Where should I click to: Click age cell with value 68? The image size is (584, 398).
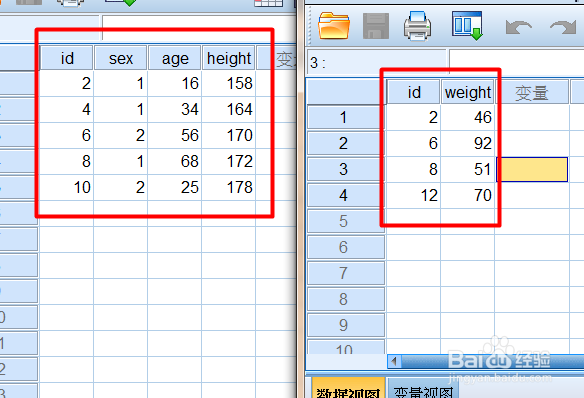(175, 161)
